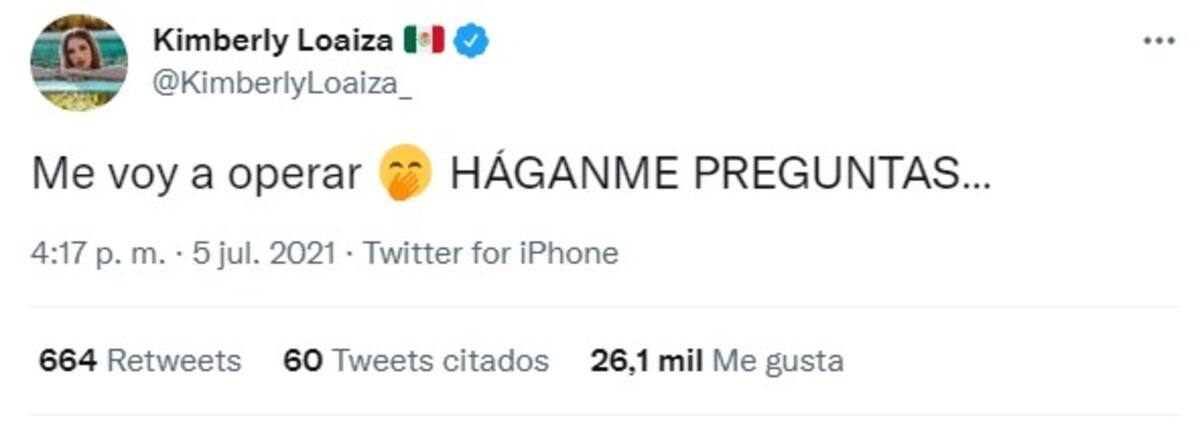Click the 5 jul. 2021 date

pos(250,253)
